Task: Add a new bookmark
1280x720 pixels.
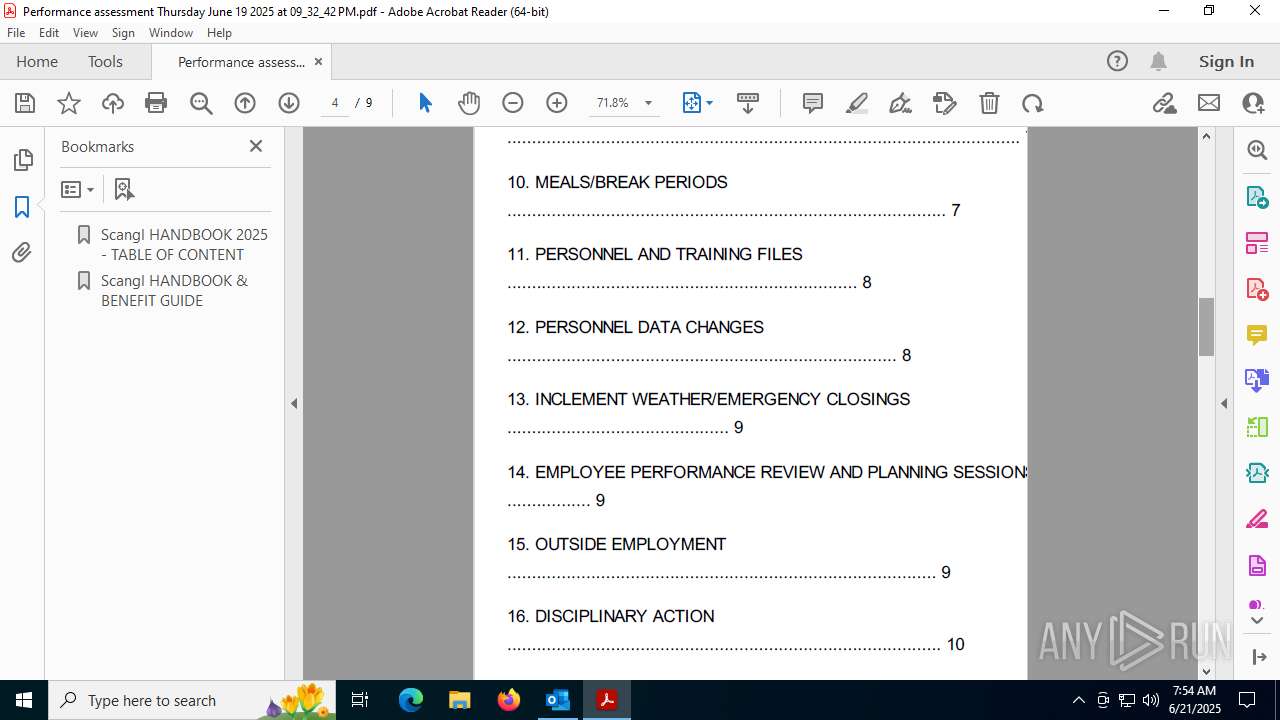Action: coord(124,189)
